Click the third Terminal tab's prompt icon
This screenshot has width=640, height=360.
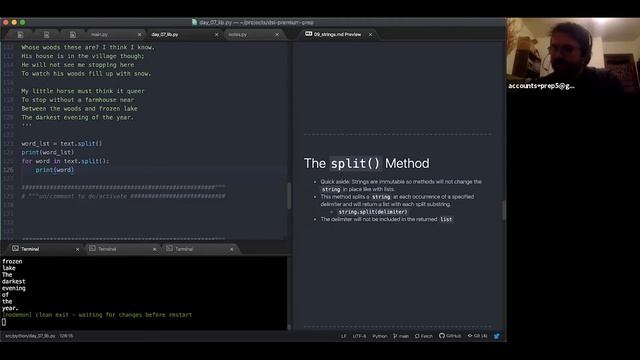[x=169, y=249]
